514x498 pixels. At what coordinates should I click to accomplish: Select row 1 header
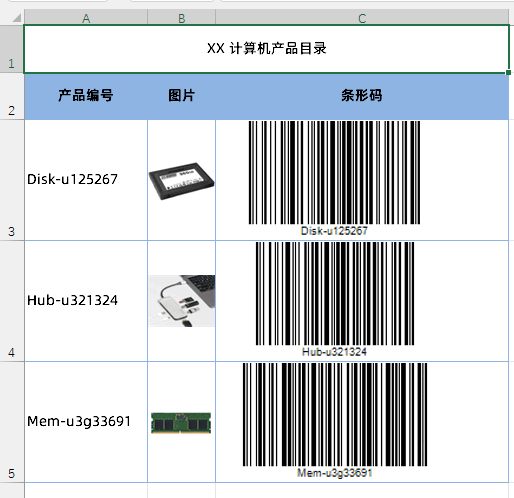pyautogui.click(x=12, y=49)
